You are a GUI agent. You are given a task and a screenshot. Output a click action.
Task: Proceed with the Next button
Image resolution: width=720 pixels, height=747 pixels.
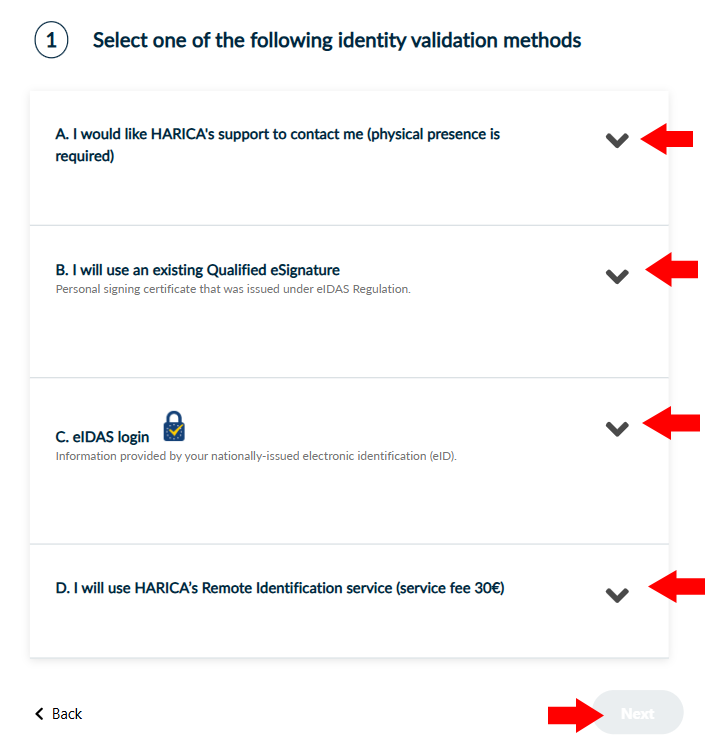tap(638, 713)
